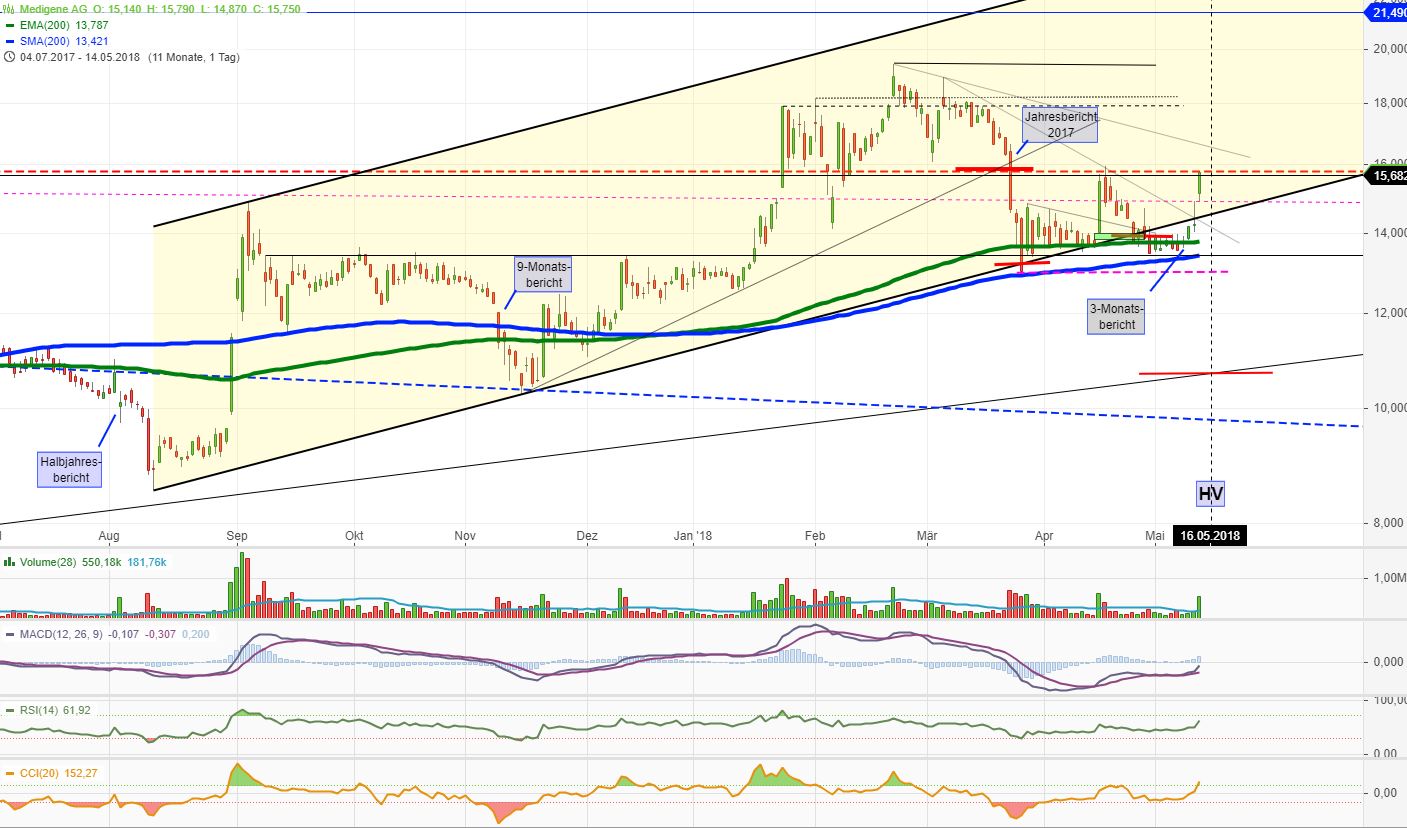Click the 16.05.2018 date marker on axis

point(1209,536)
